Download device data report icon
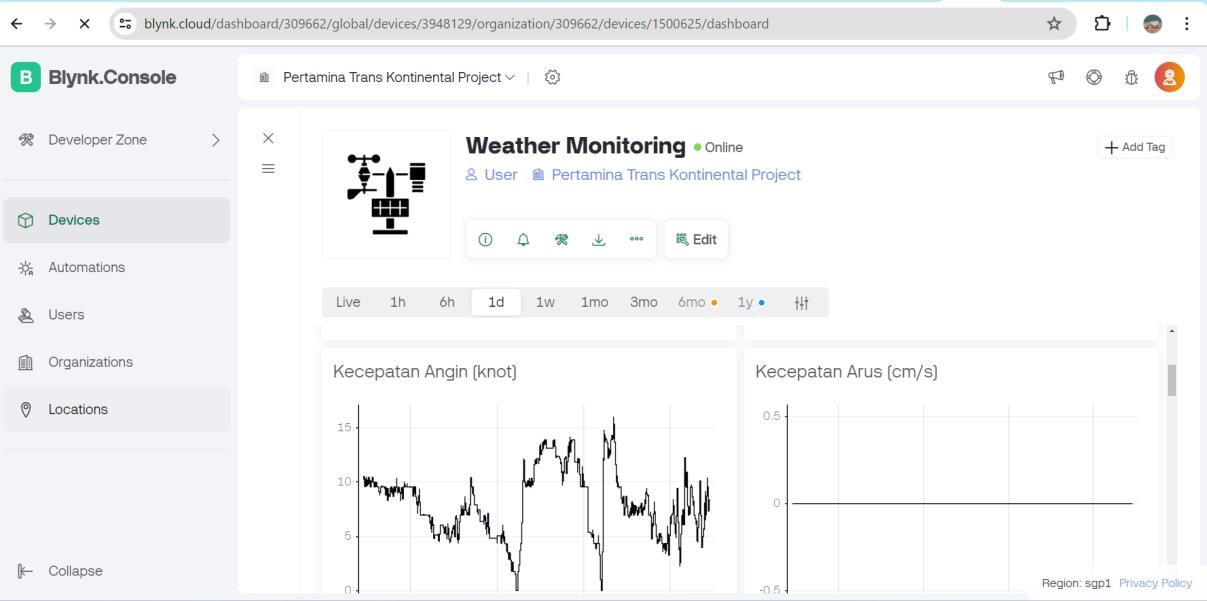Viewport: 1207px width, 601px height. point(598,240)
